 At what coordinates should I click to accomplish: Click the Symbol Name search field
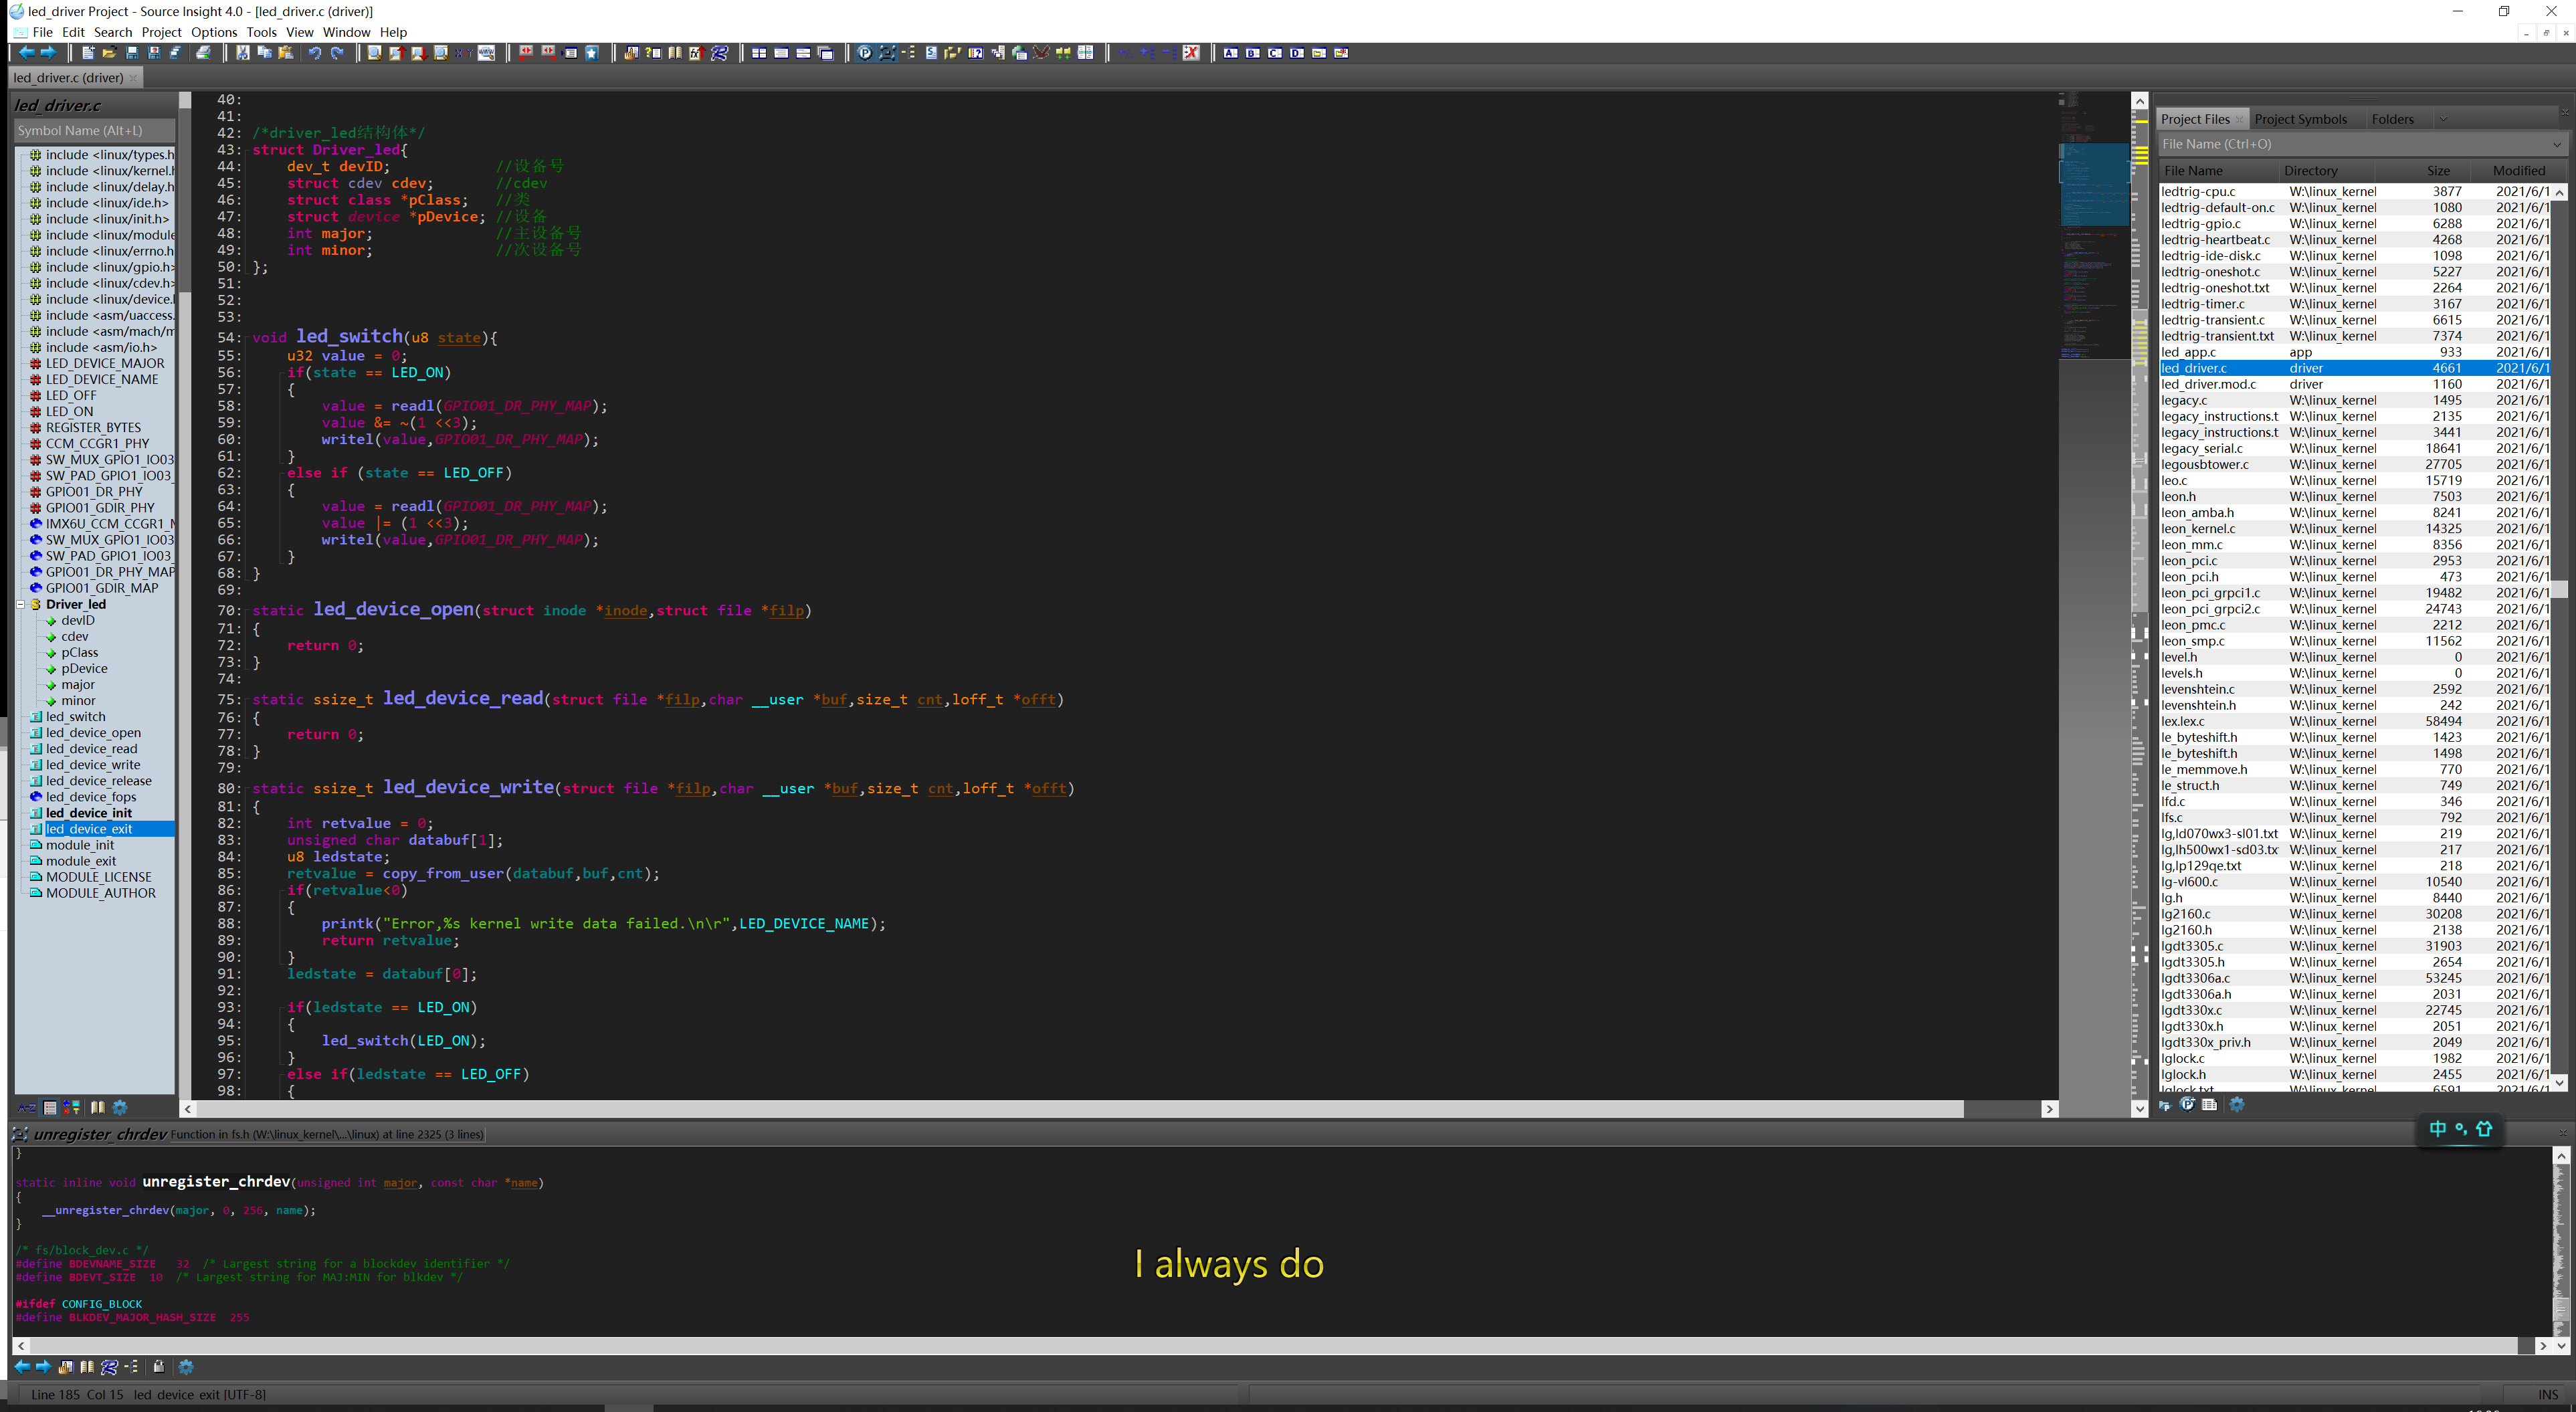[x=95, y=130]
